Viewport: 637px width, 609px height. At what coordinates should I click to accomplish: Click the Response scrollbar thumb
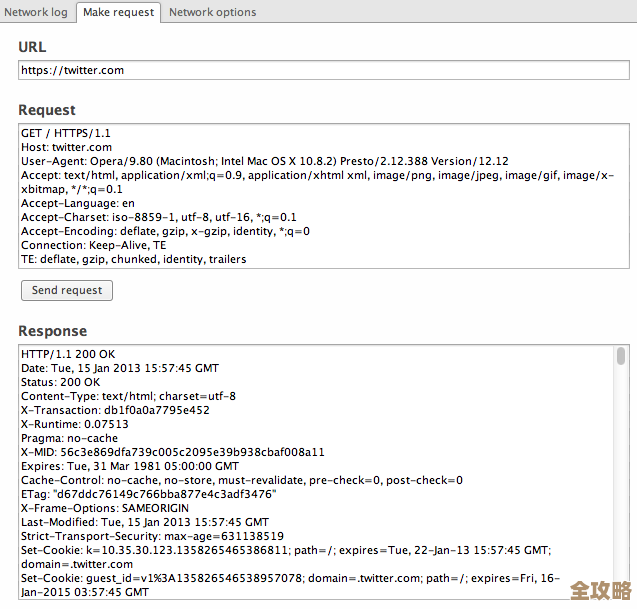pos(621,356)
